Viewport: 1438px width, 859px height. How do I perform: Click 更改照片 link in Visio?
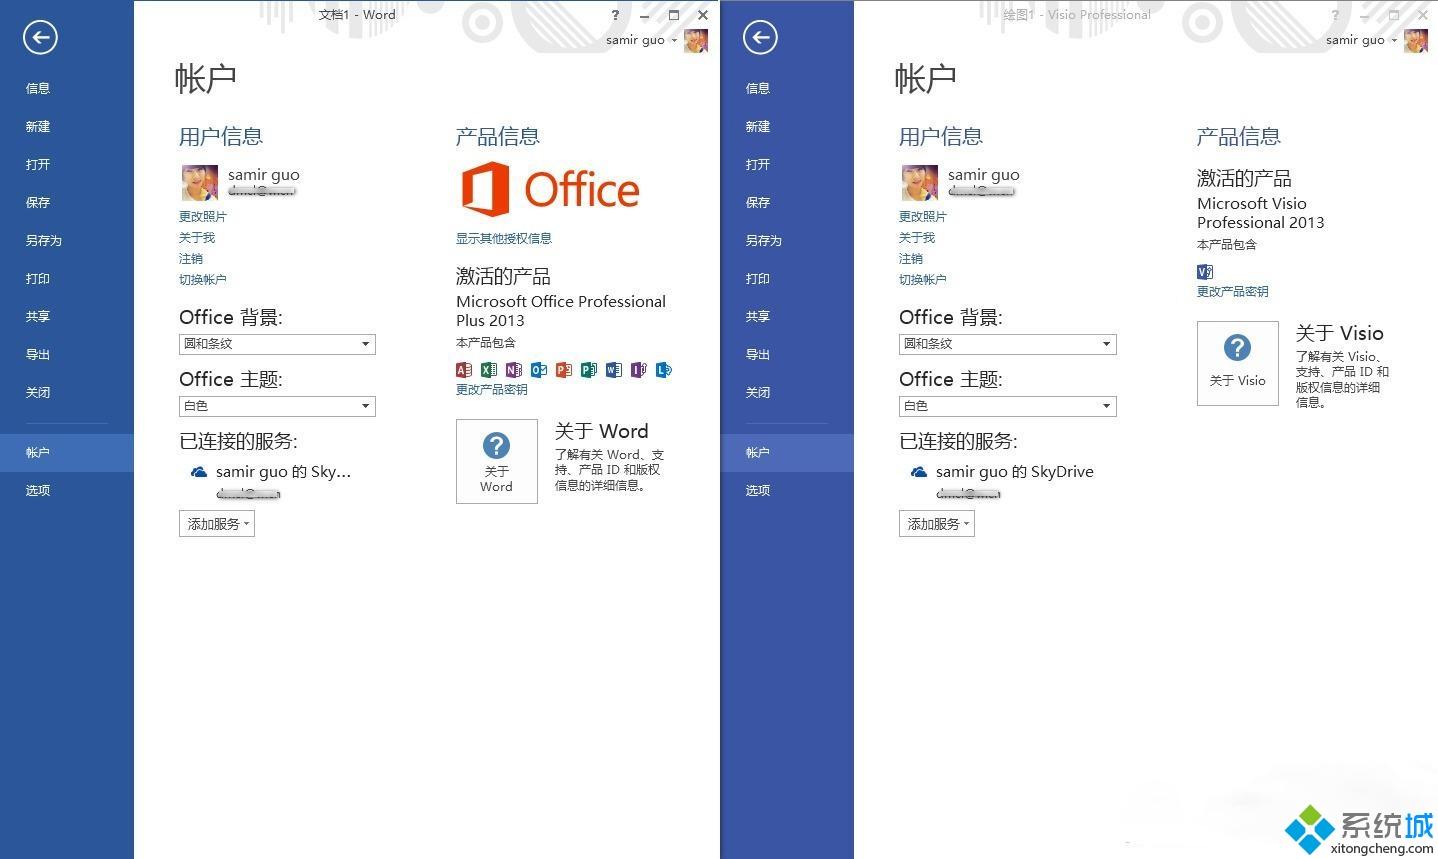[x=923, y=216]
